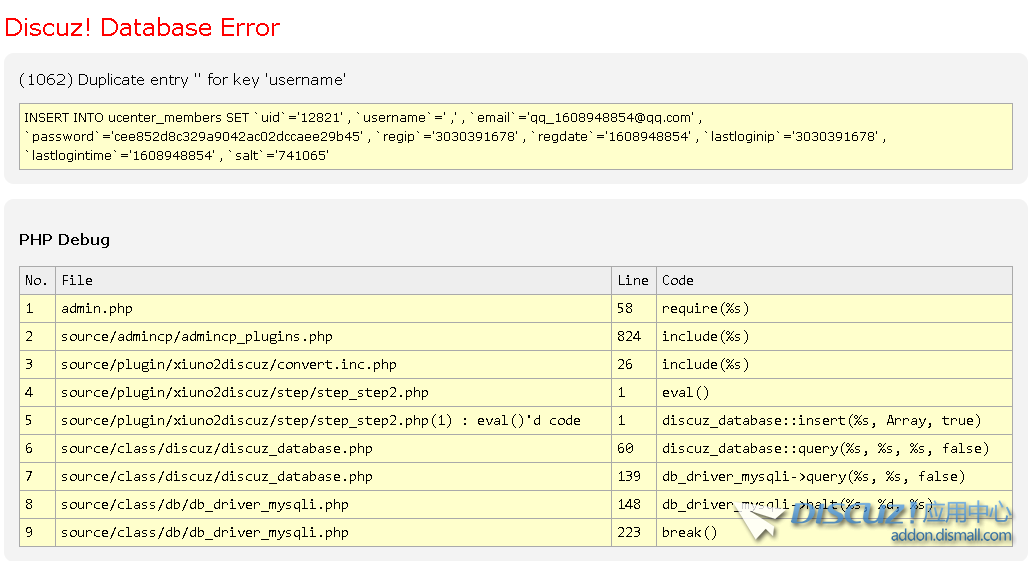
Task: Click the "eval()'d code" file cell
Action: click(334, 420)
